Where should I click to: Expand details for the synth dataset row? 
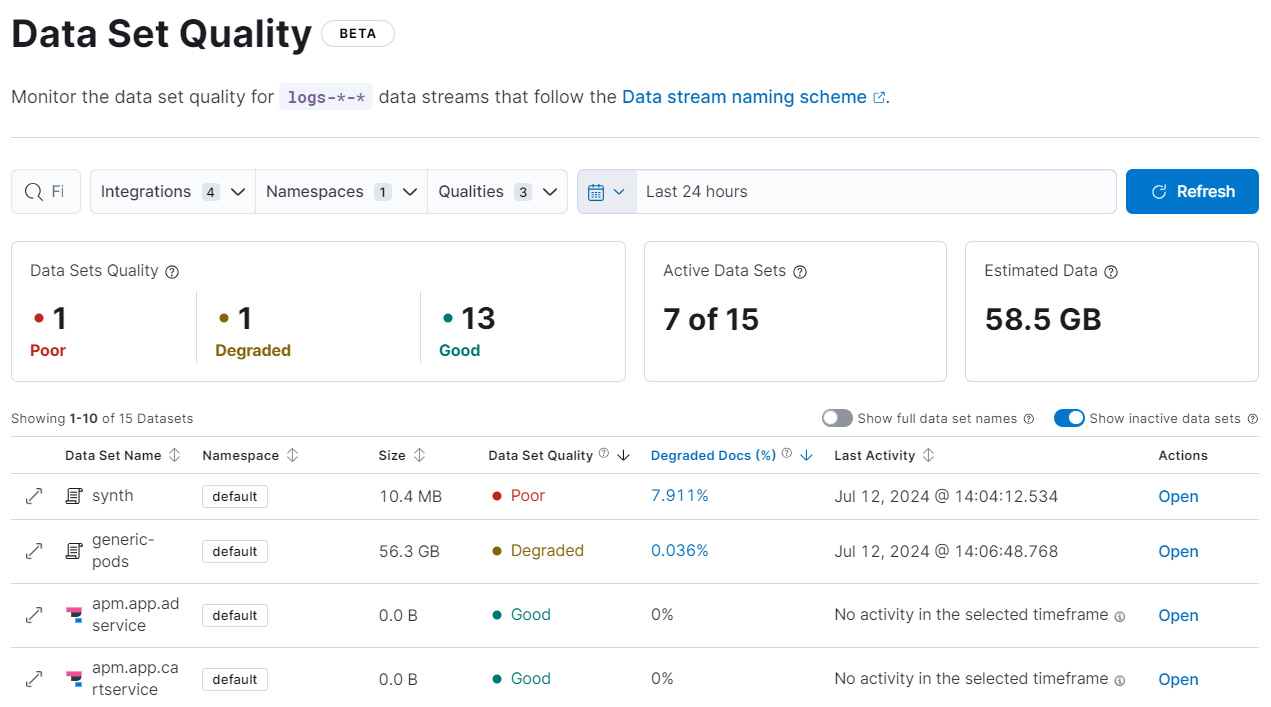tap(34, 495)
